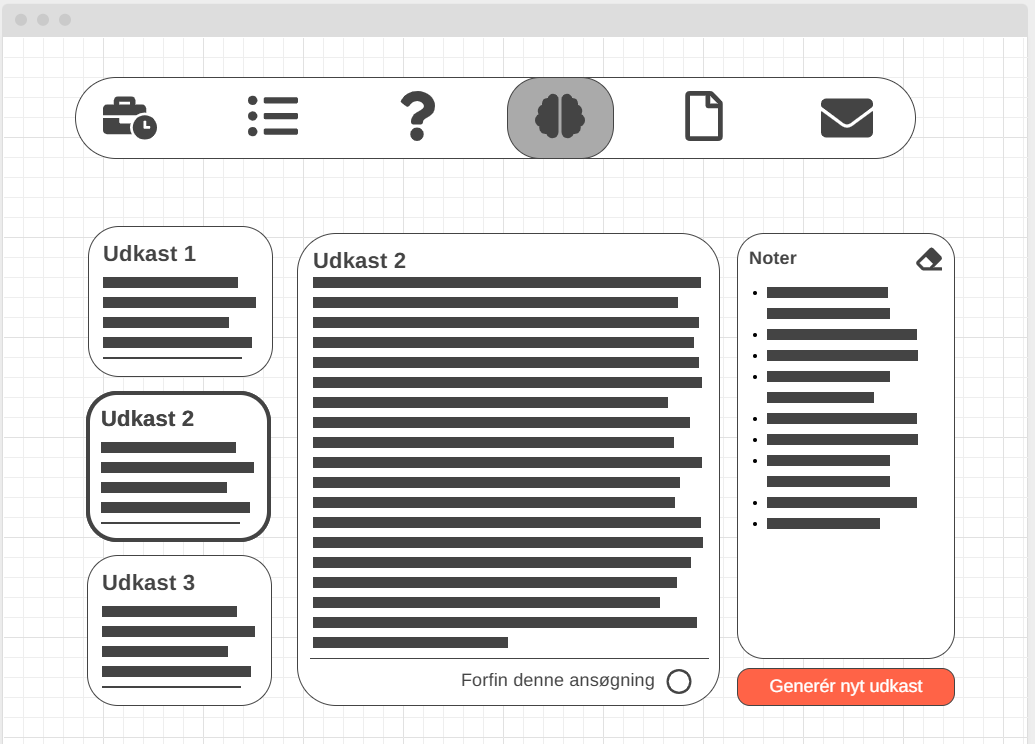Screen dimensions: 1035x744
Task: Open the briefcase with clock section
Action: point(129,118)
